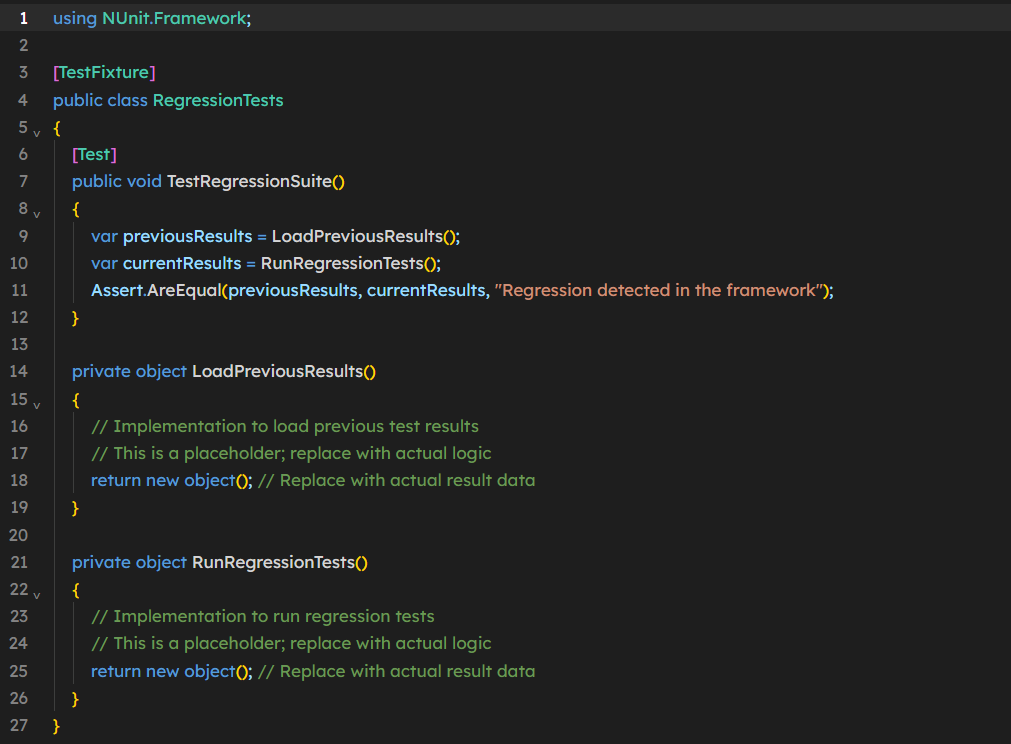Click the LoadPreviousResults method declaration on line 14
The height and width of the screenshot is (744, 1011).
click(278, 371)
